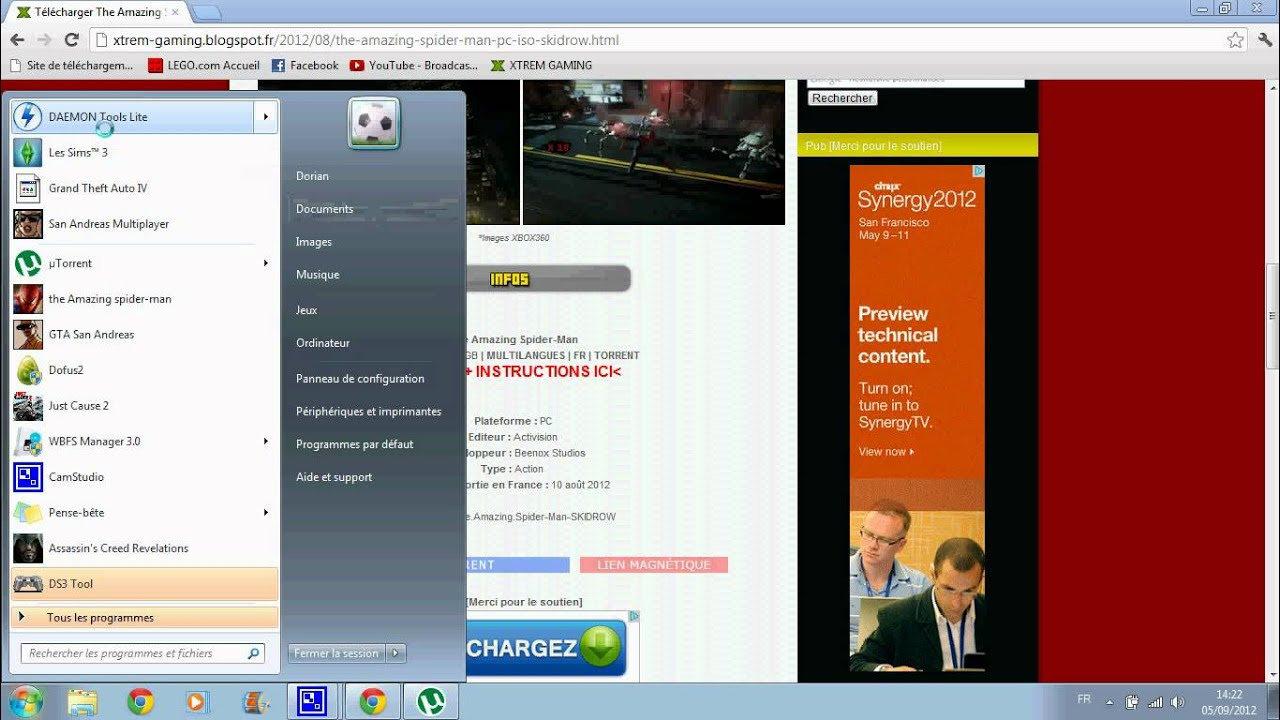1280x720 pixels.
Task: Switch to CamStudio on the taskbar
Action: 312,702
